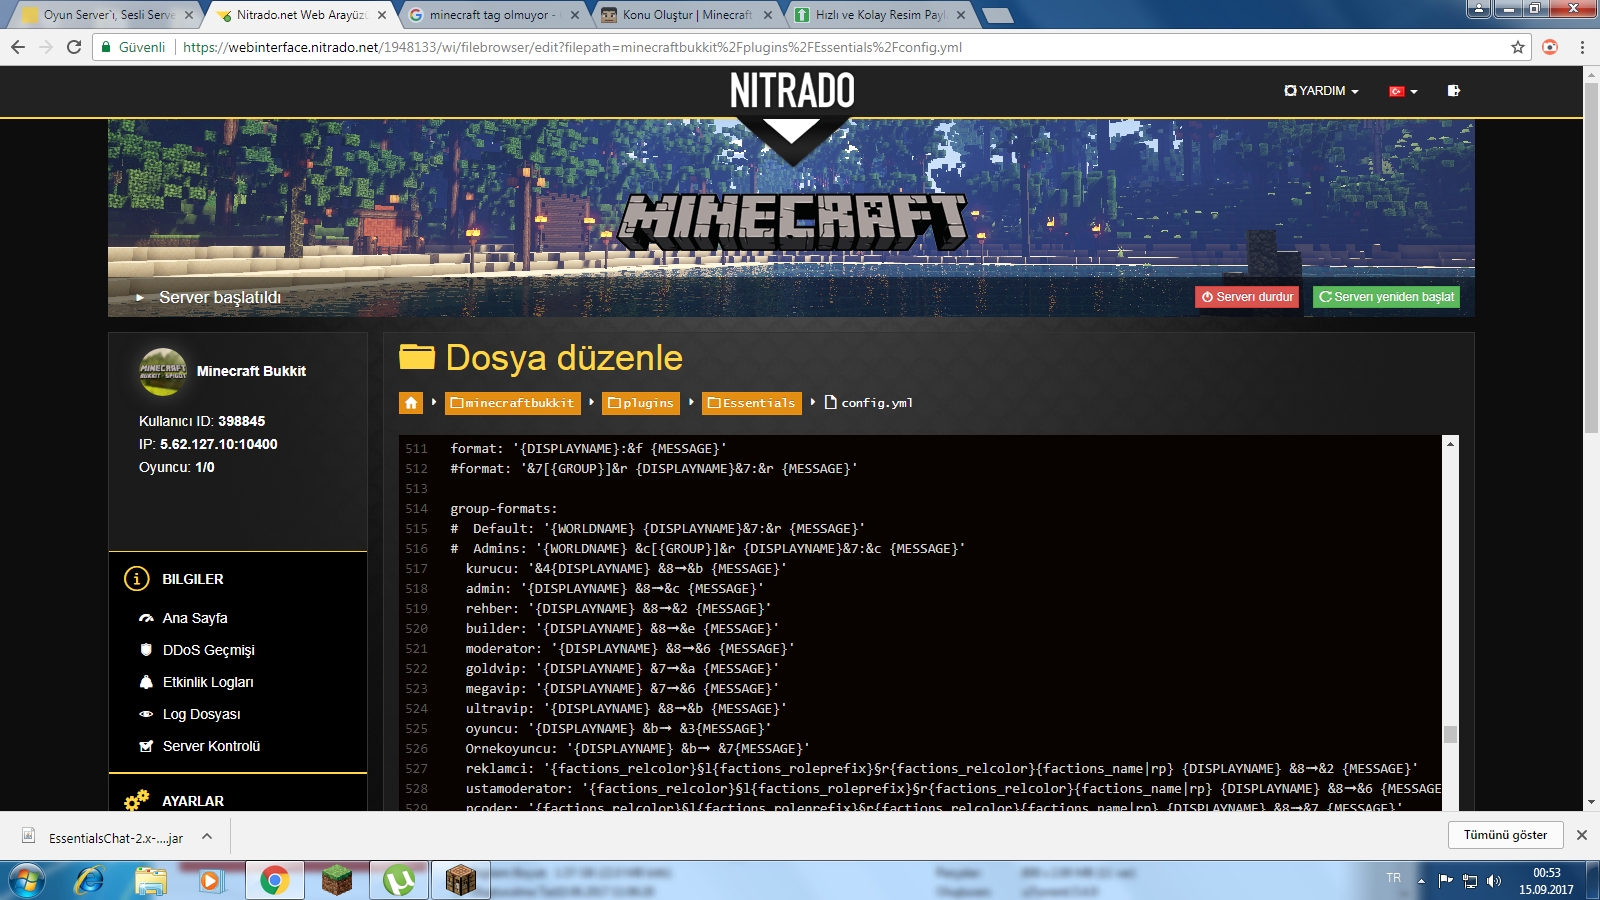The image size is (1600, 900).
Task: Open DDoS Geçmişi page
Action: pyautogui.click(x=208, y=650)
